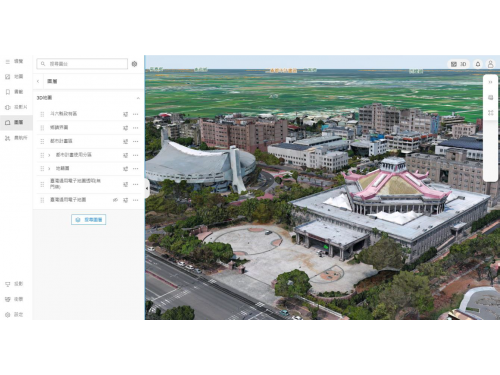Expand the 地籍圖 layer group

(x=49, y=169)
